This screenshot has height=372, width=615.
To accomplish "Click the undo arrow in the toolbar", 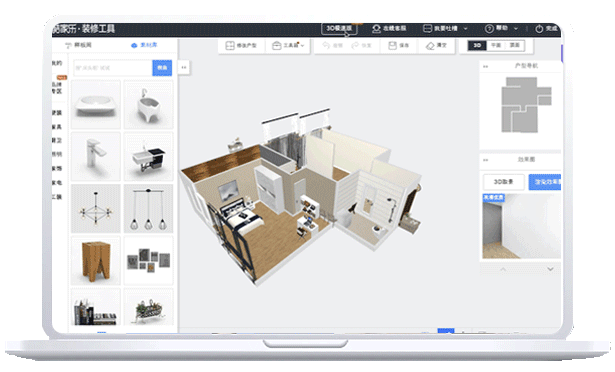I will (326, 46).
